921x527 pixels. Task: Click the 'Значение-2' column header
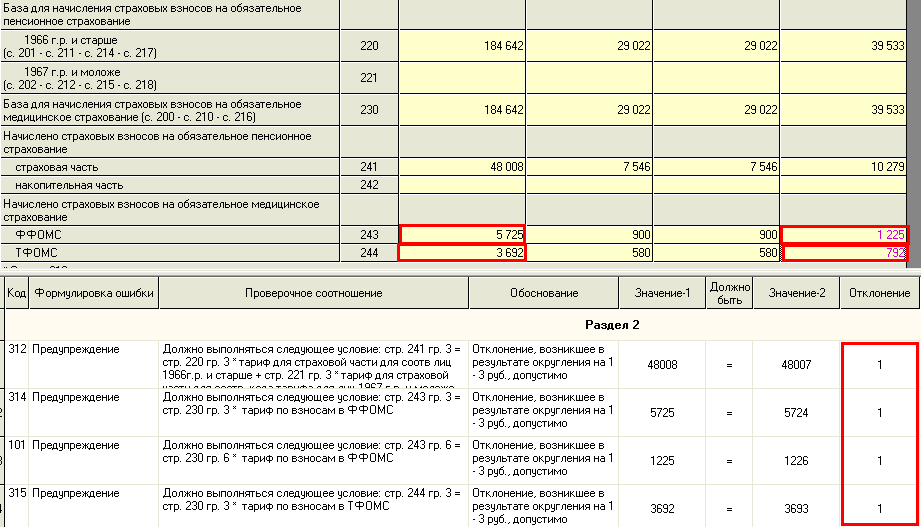(796, 293)
